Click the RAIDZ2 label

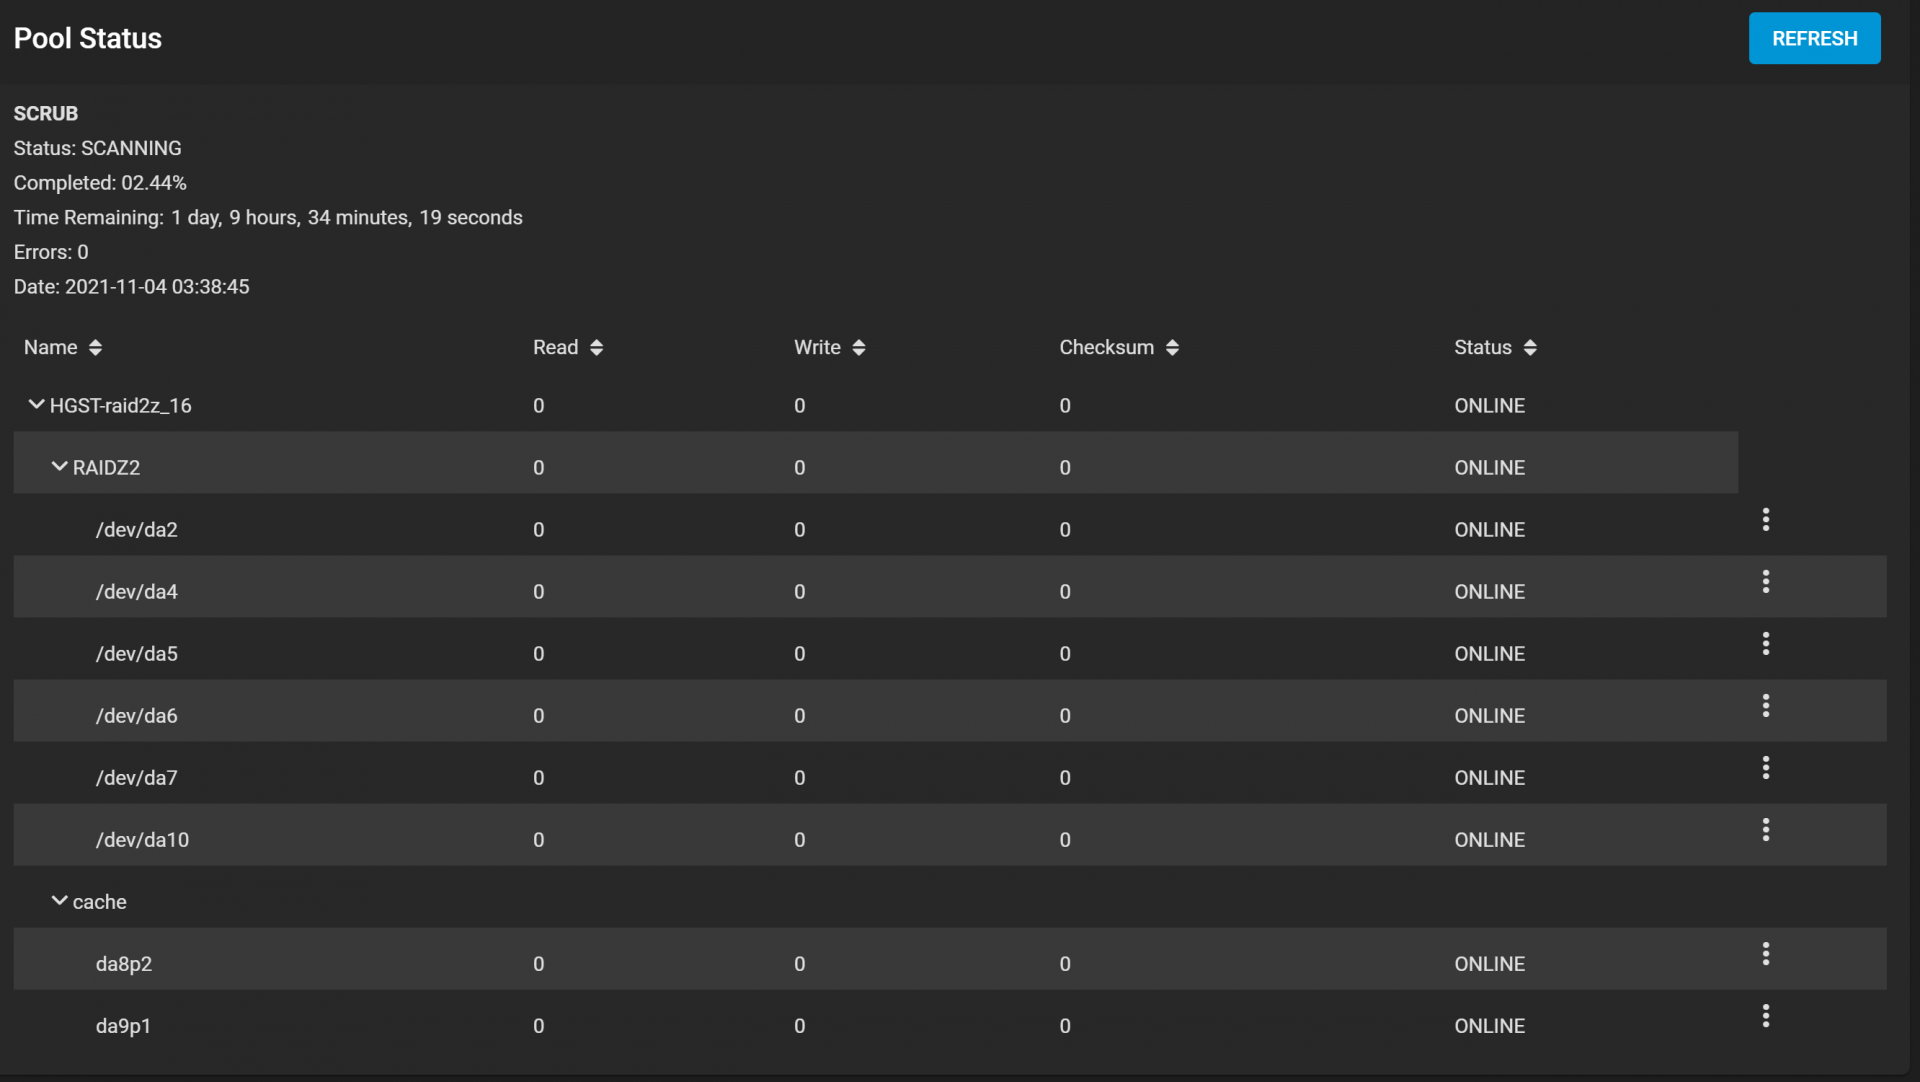106,468
